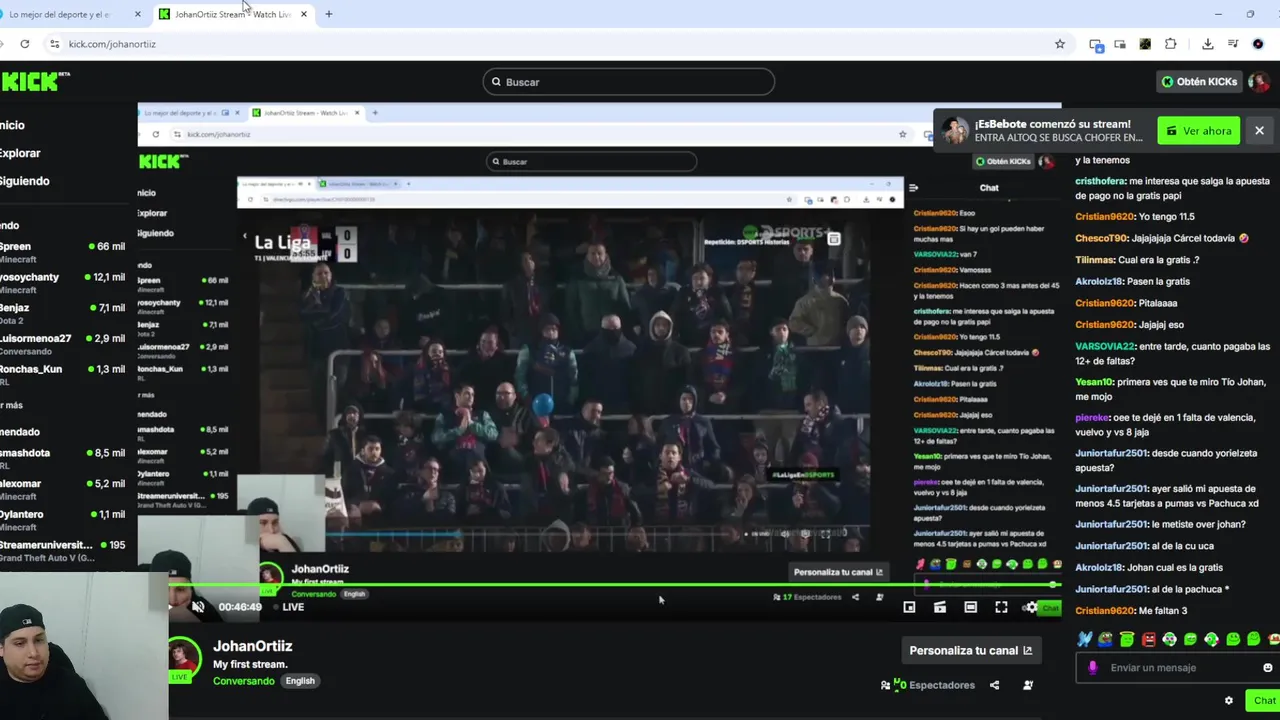1280x720 pixels.
Task: Click the Obtén KICKs button
Action: (x=1199, y=82)
